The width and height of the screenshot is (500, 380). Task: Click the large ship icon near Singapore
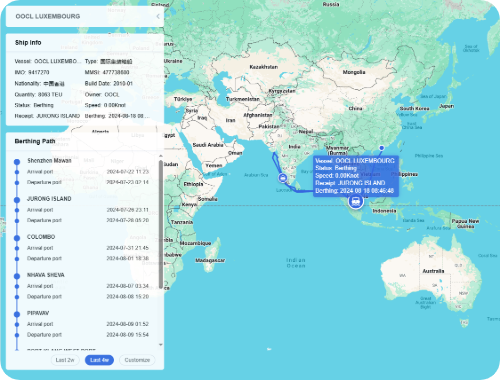[356, 201]
